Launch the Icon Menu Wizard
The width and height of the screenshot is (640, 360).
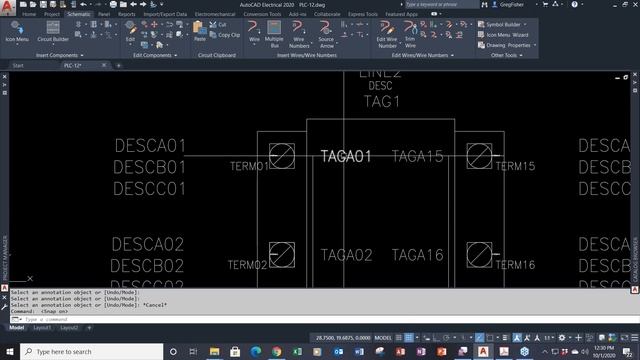pos(503,35)
